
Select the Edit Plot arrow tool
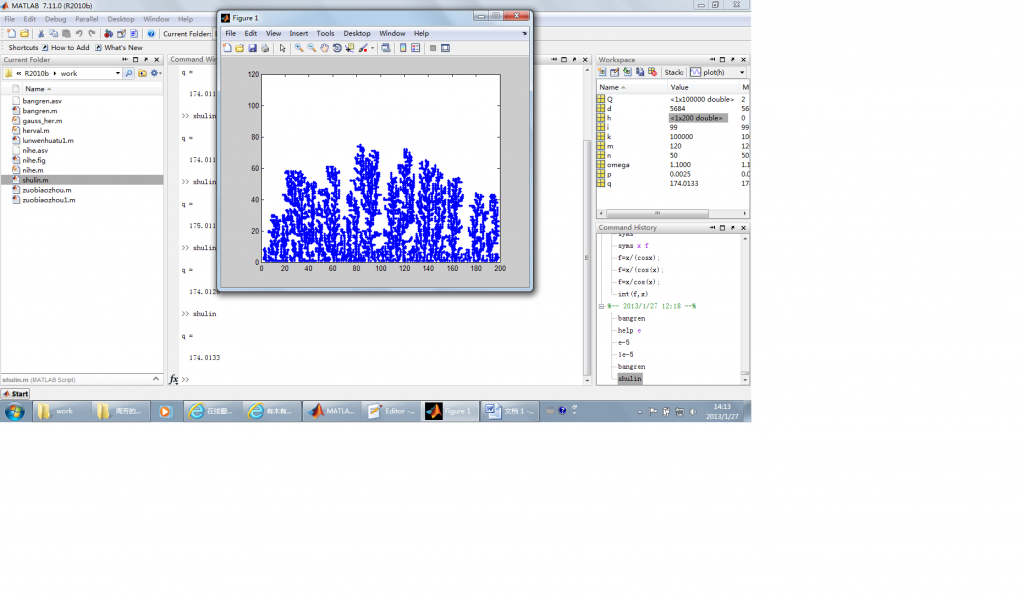coord(282,48)
